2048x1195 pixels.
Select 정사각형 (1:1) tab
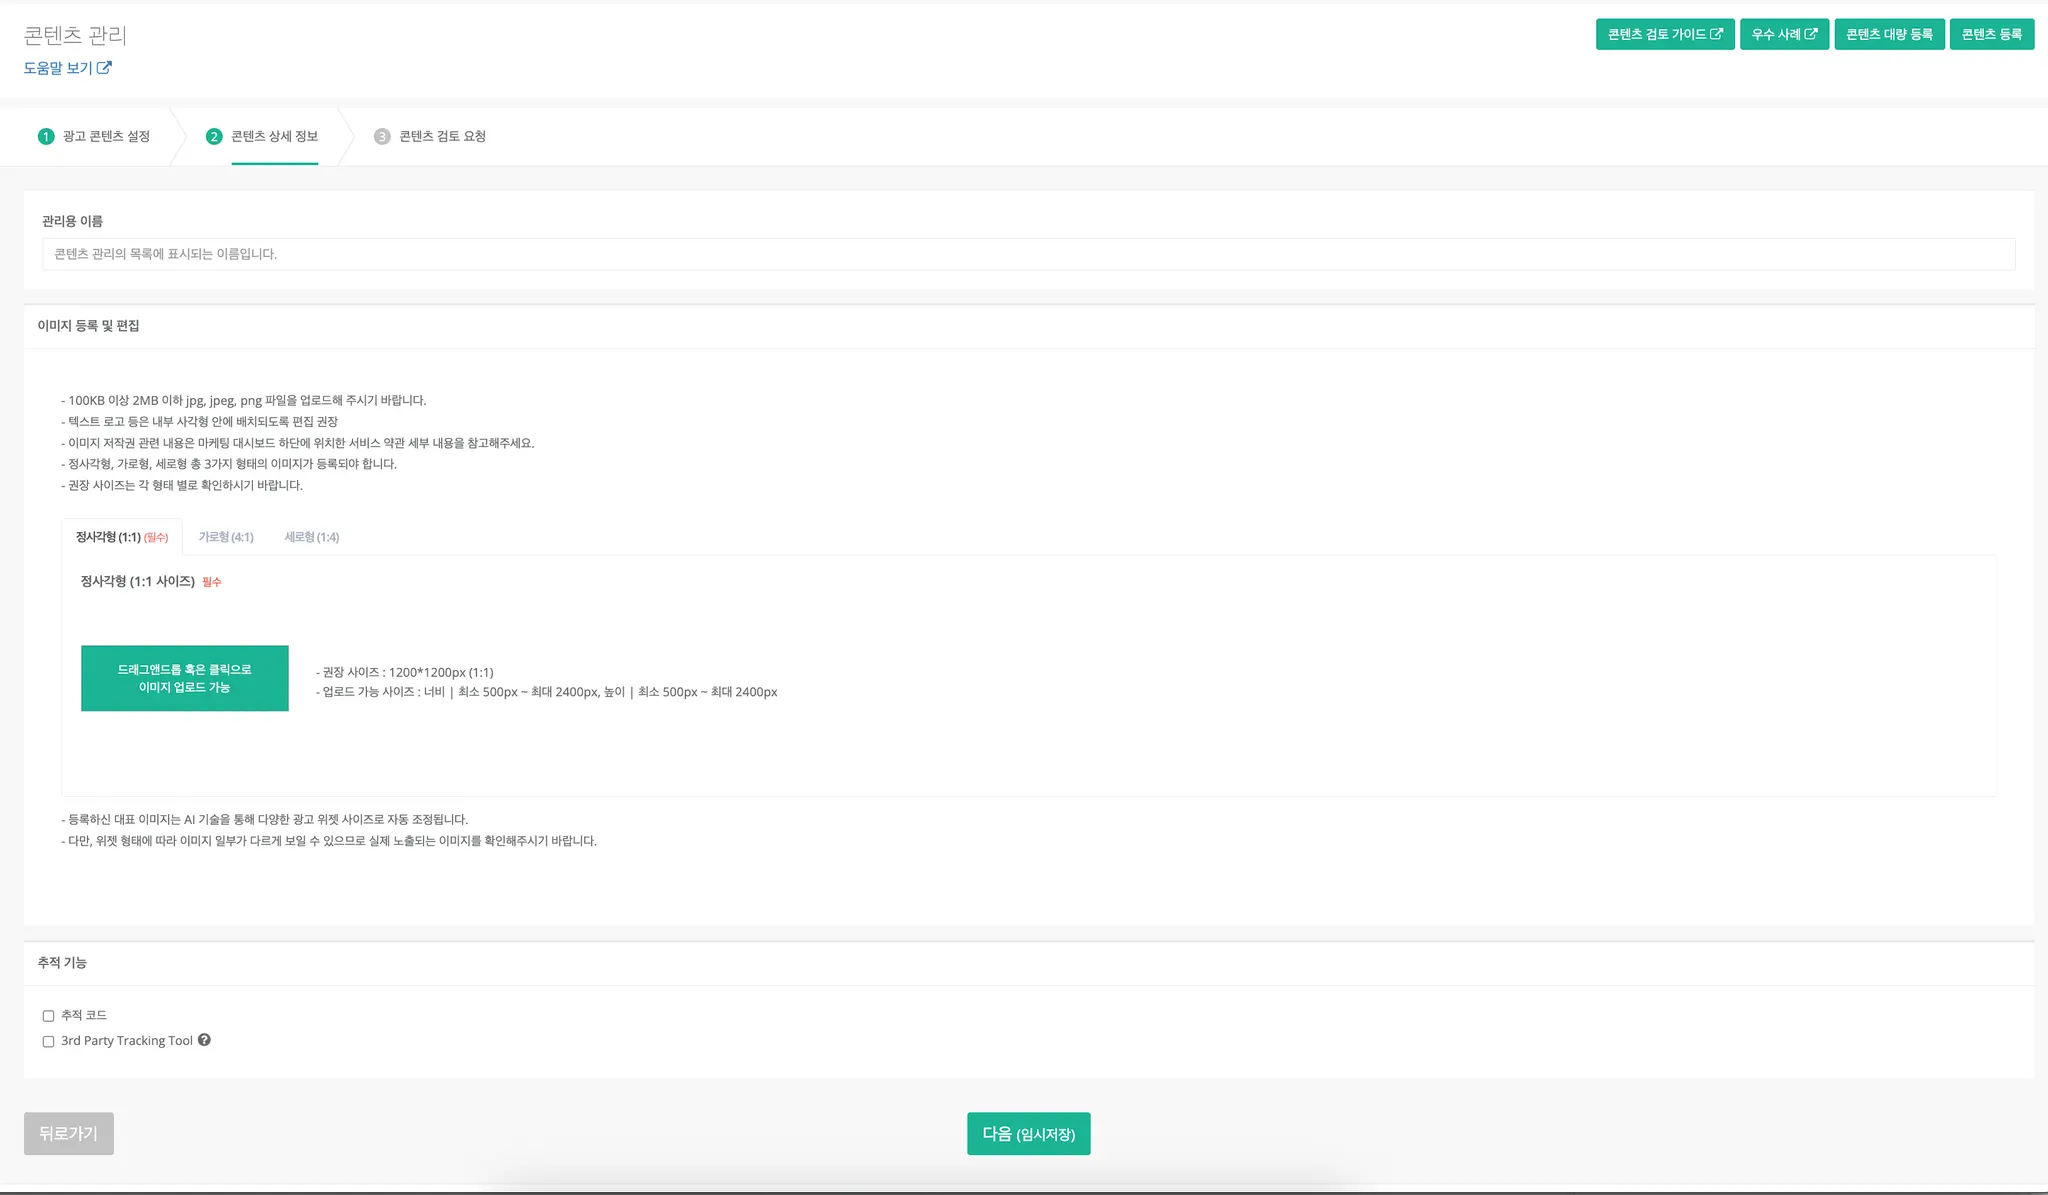(121, 537)
